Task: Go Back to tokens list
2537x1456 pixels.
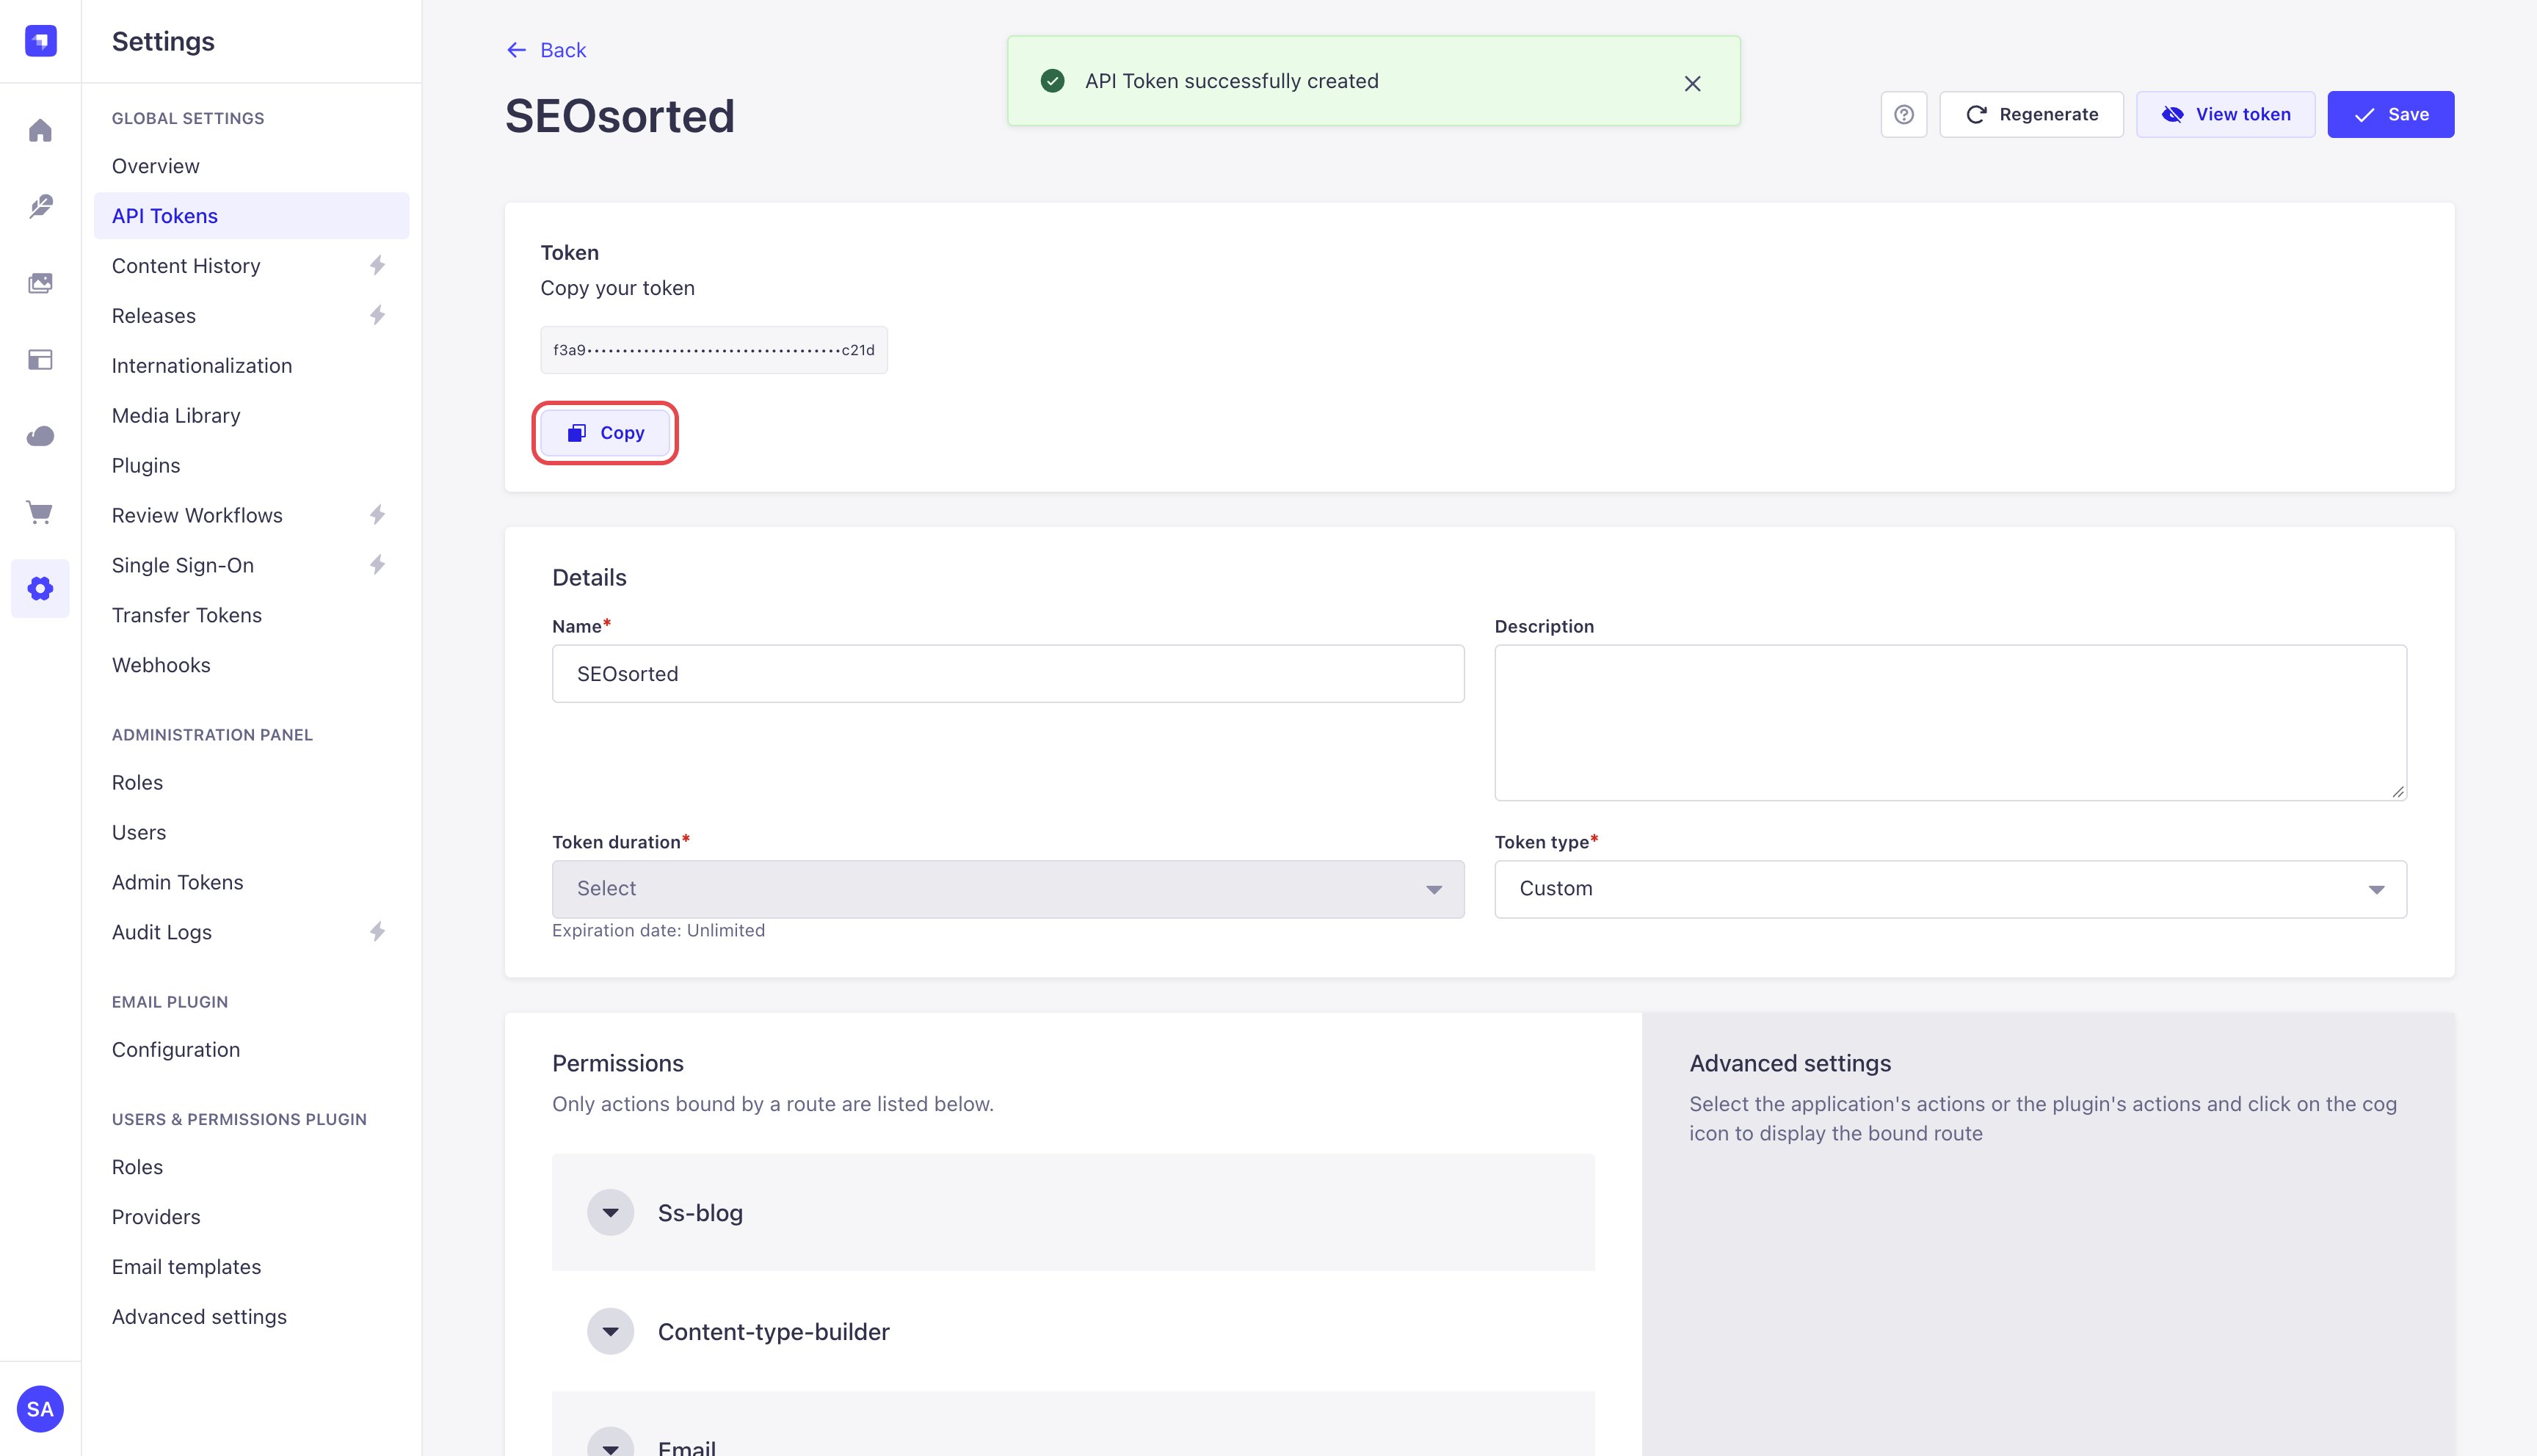Action: [546, 50]
